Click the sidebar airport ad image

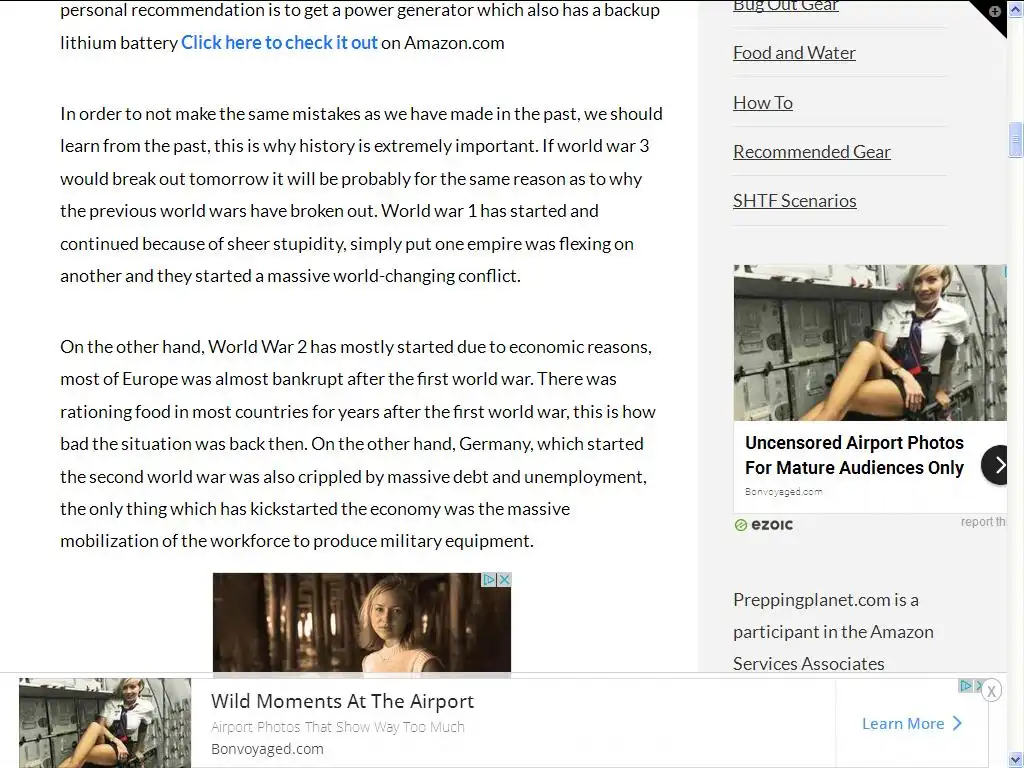click(870, 343)
